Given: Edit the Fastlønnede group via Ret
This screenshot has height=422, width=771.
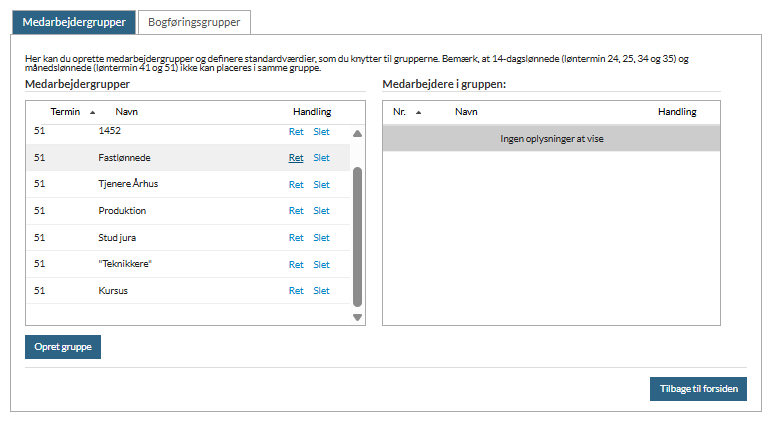Looking at the screenshot, I should pyautogui.click(x=296, y=158).
